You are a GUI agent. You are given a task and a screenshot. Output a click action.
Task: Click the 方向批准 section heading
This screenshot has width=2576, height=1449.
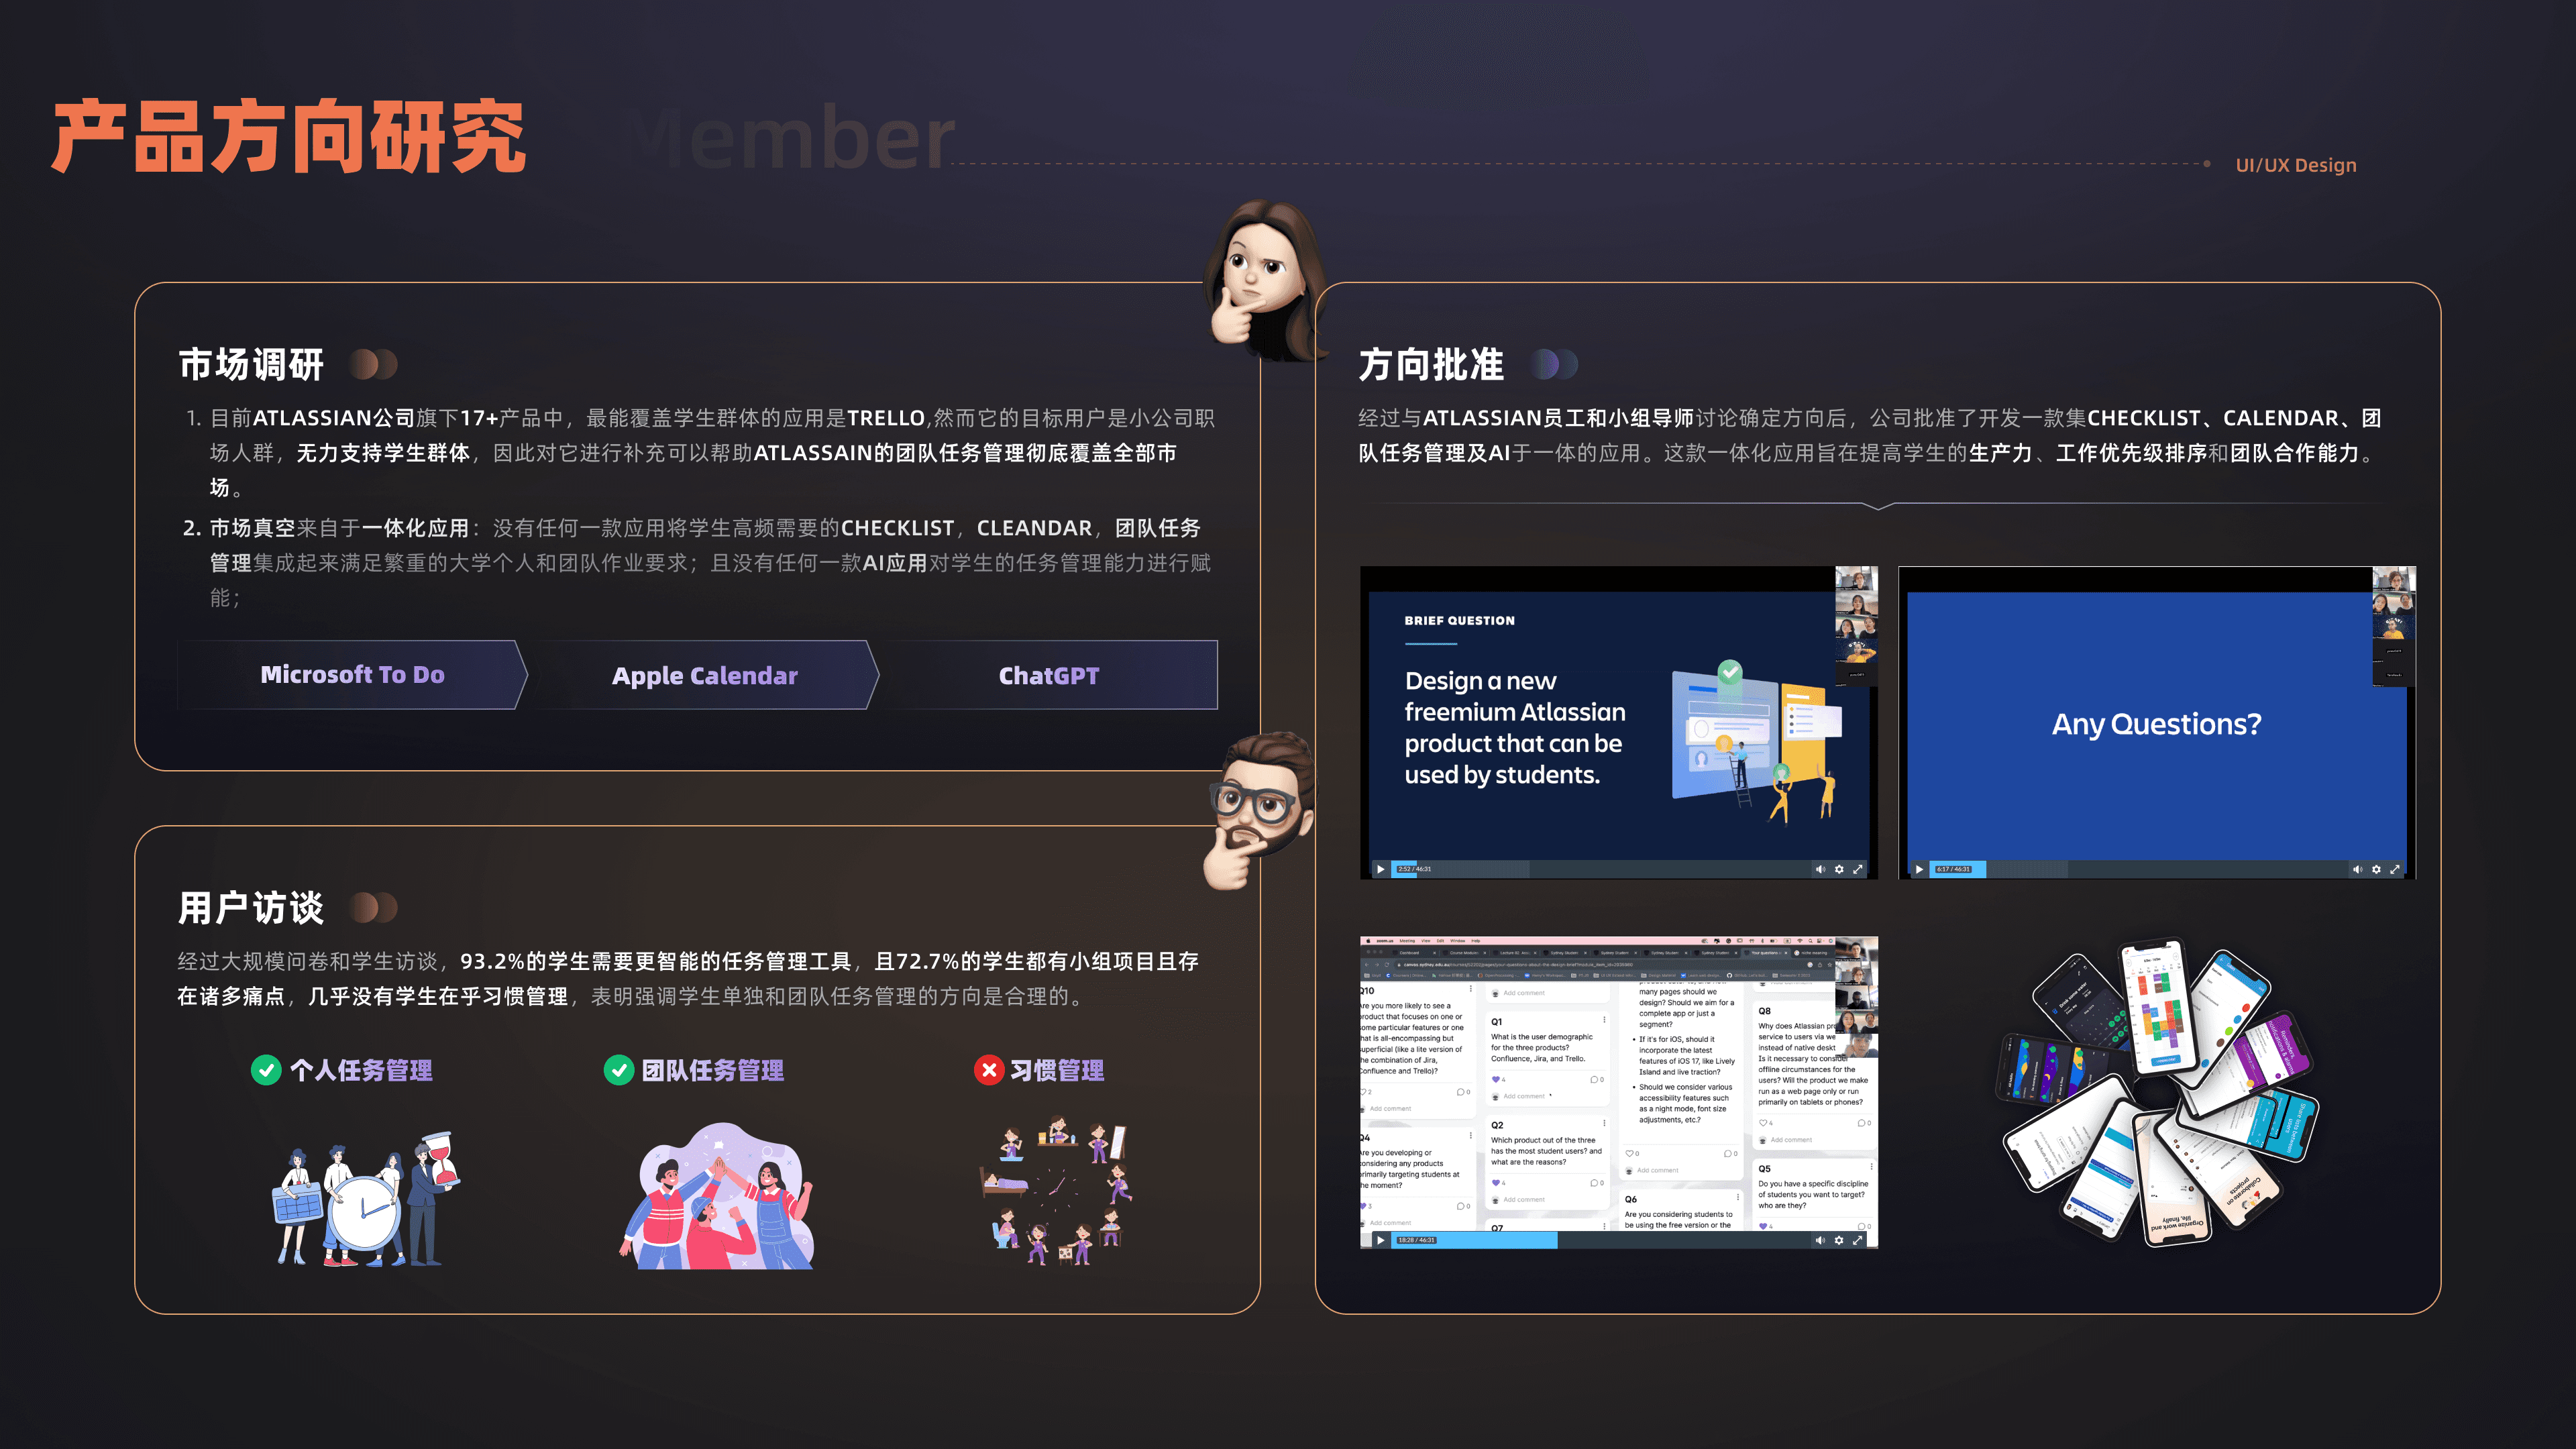(1431, 365)
